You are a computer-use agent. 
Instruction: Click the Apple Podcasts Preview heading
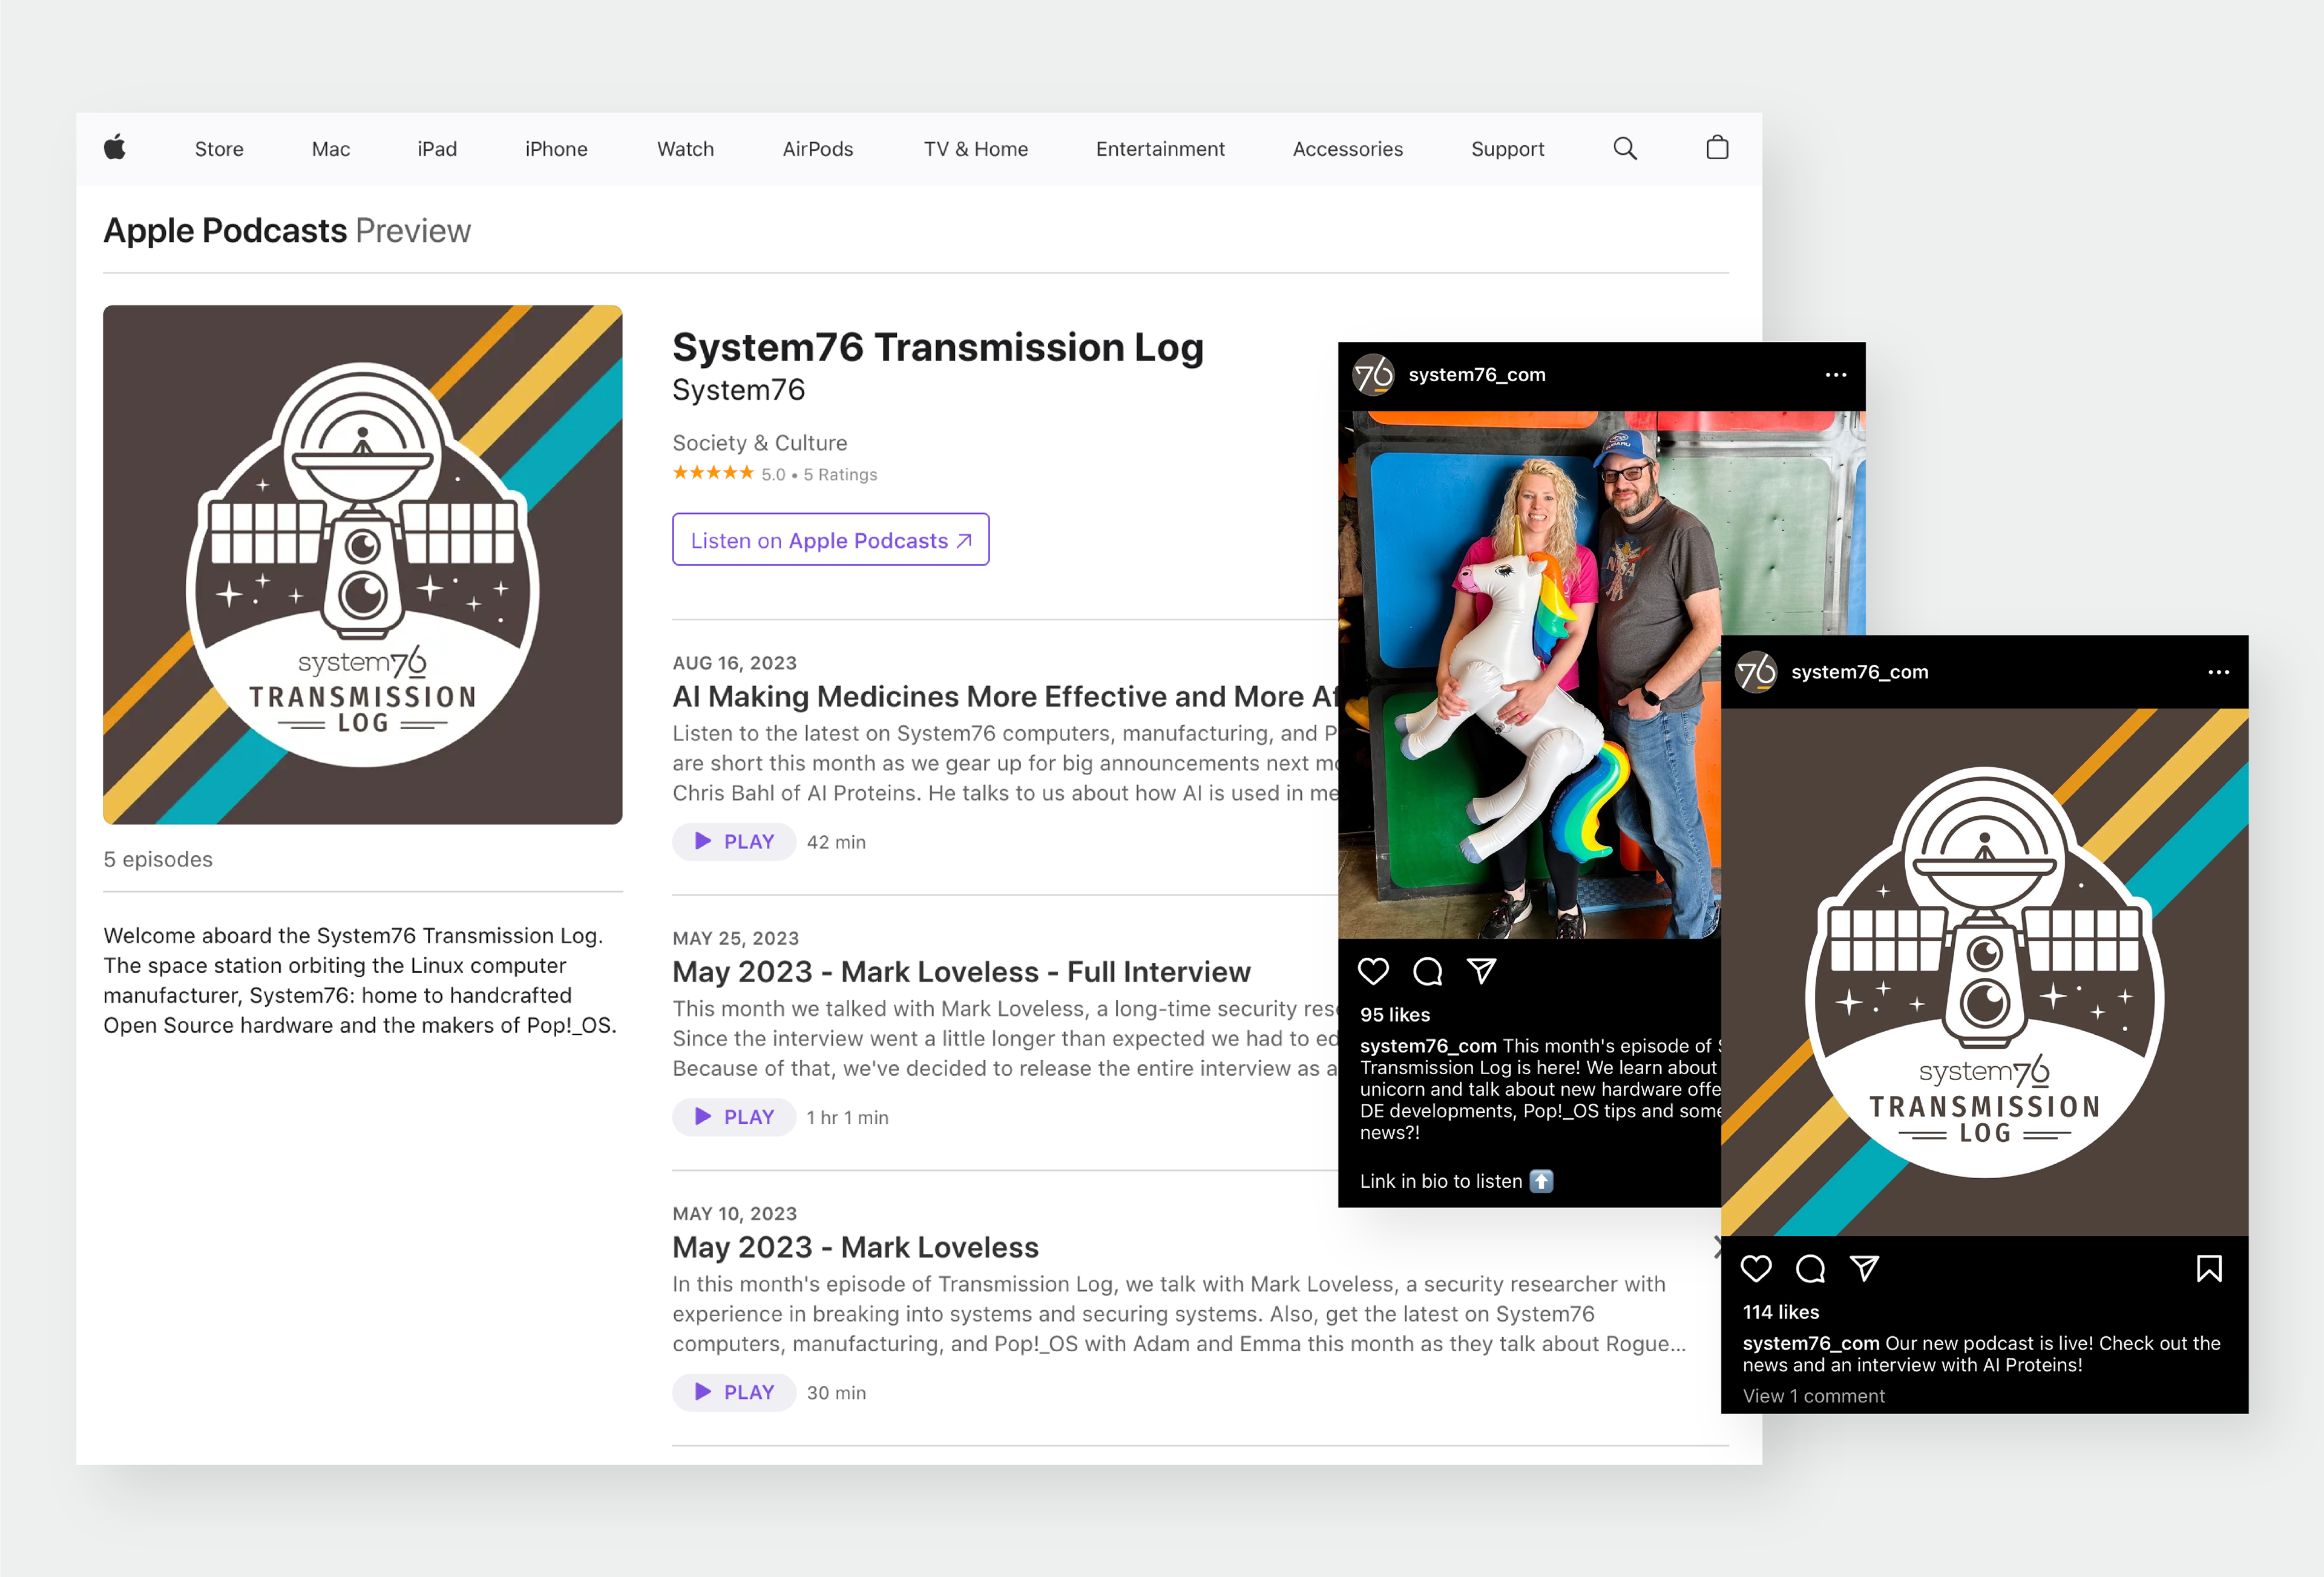pos(287,231)
